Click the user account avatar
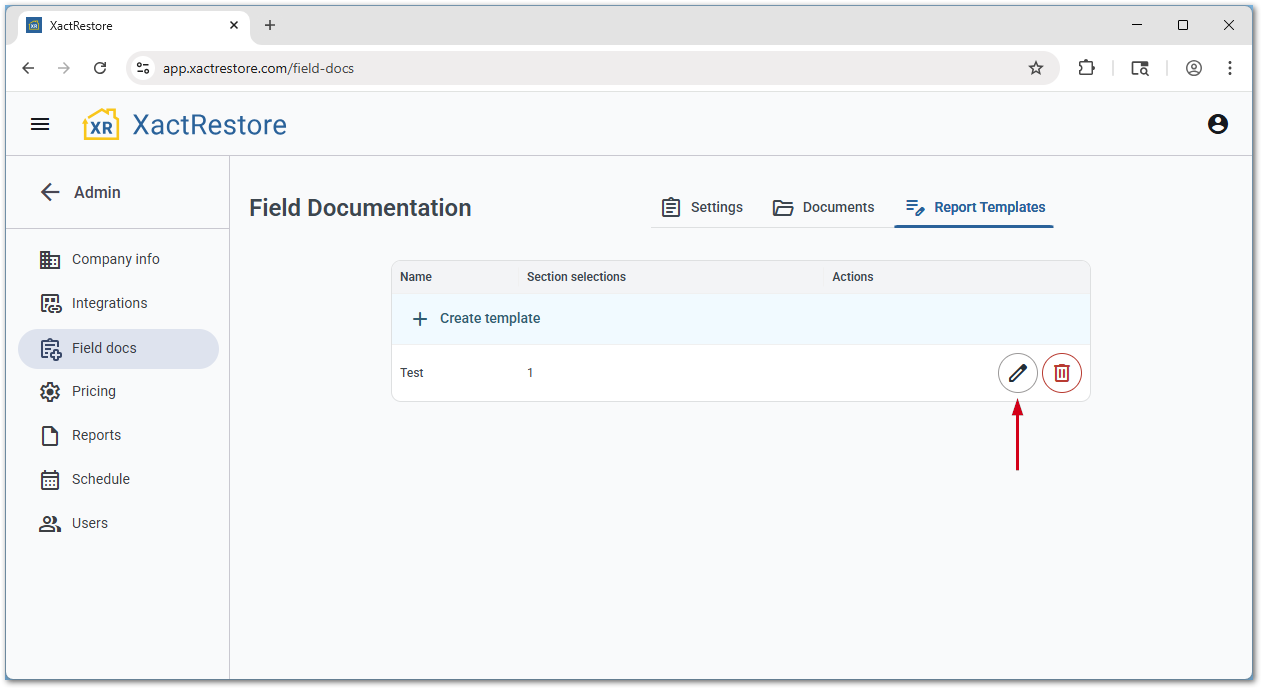Image resolution: width=1262 pixels, height=689 pixels. click(1217, 123)
